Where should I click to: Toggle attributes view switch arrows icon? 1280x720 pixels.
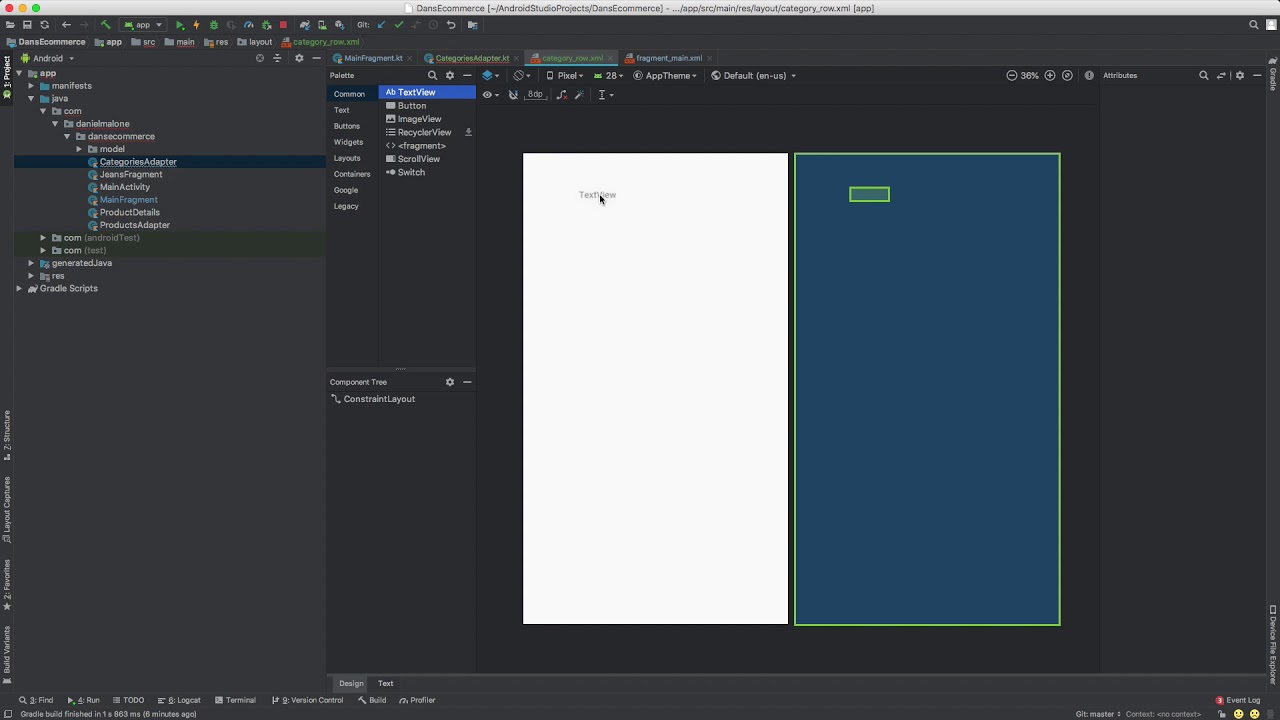pos(1222,75)
